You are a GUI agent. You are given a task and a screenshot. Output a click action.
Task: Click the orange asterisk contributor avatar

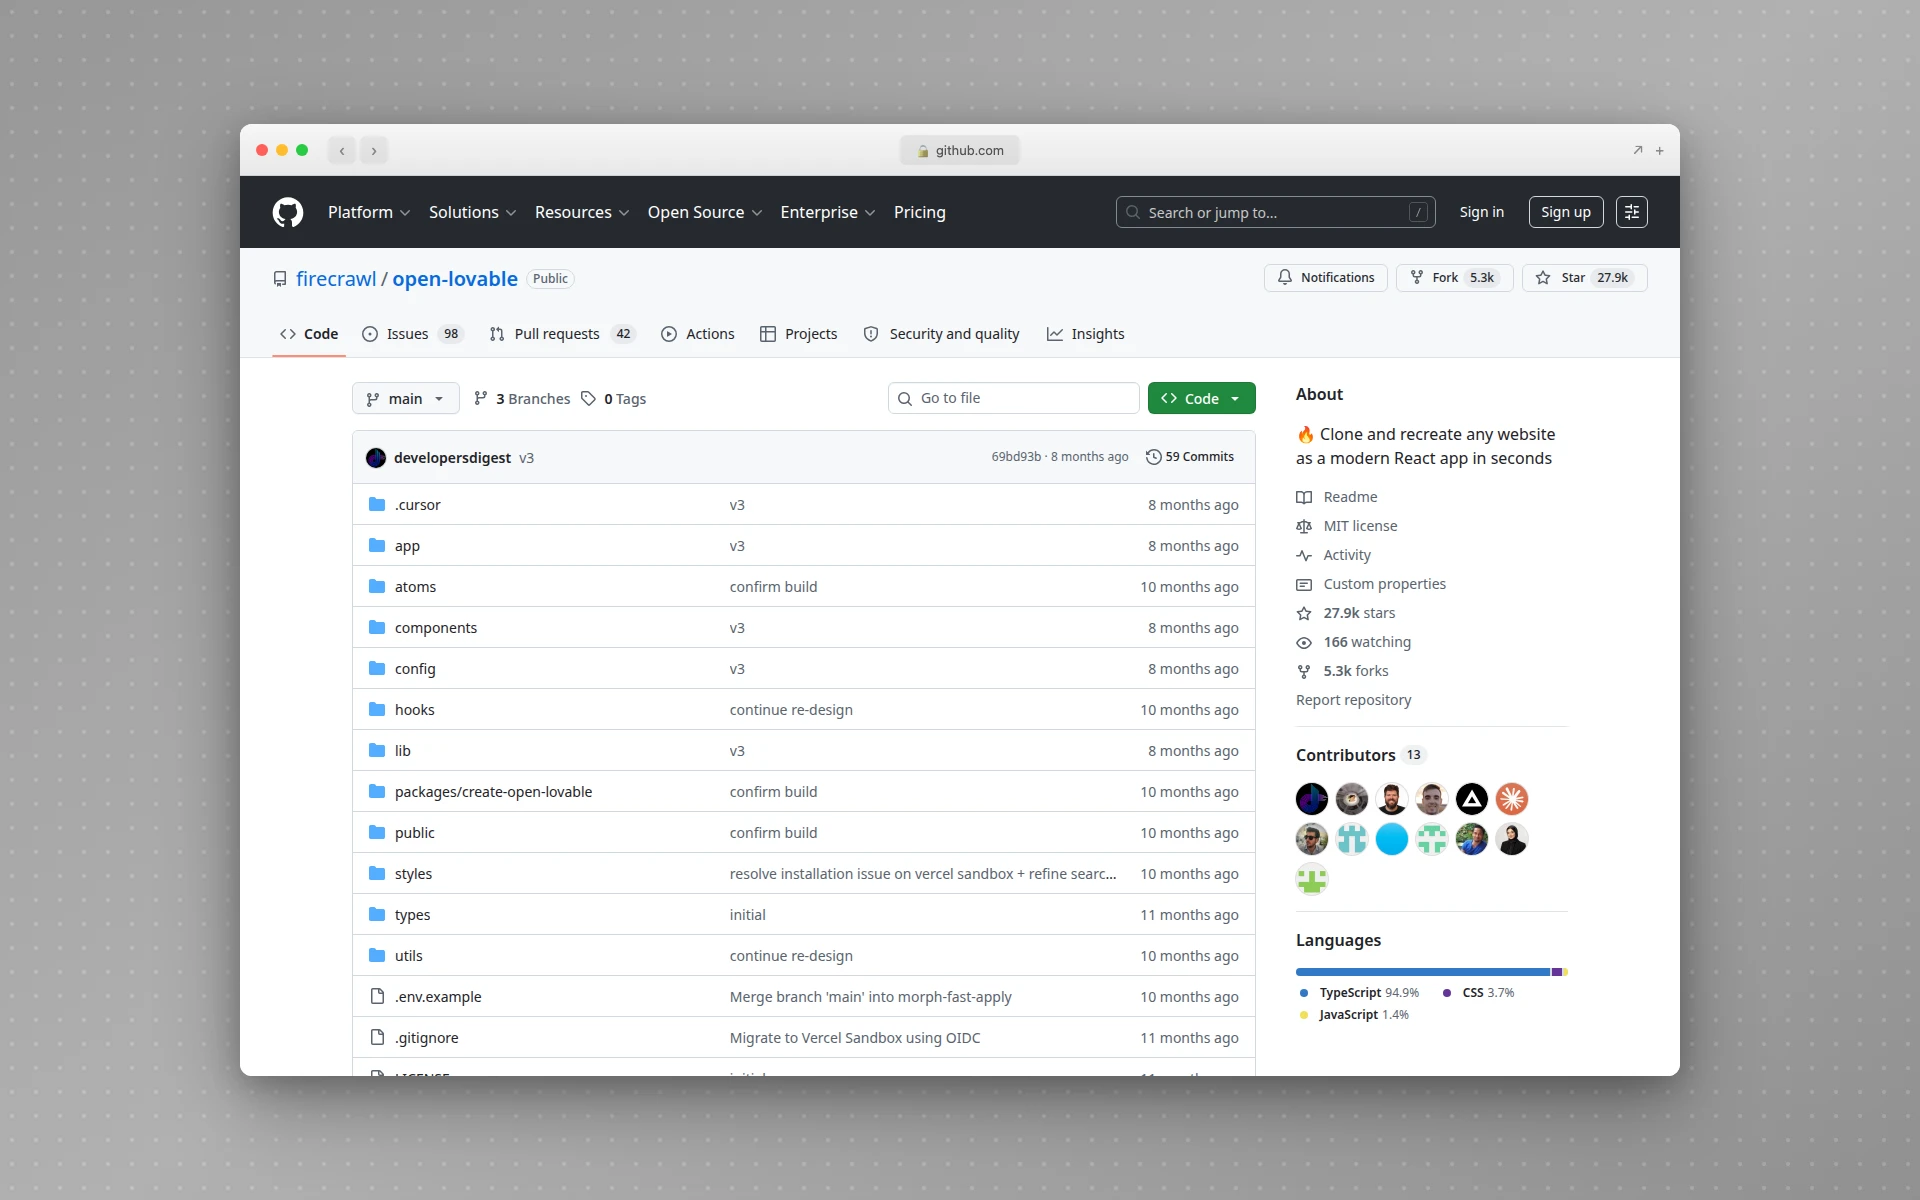pos(1512,799)
